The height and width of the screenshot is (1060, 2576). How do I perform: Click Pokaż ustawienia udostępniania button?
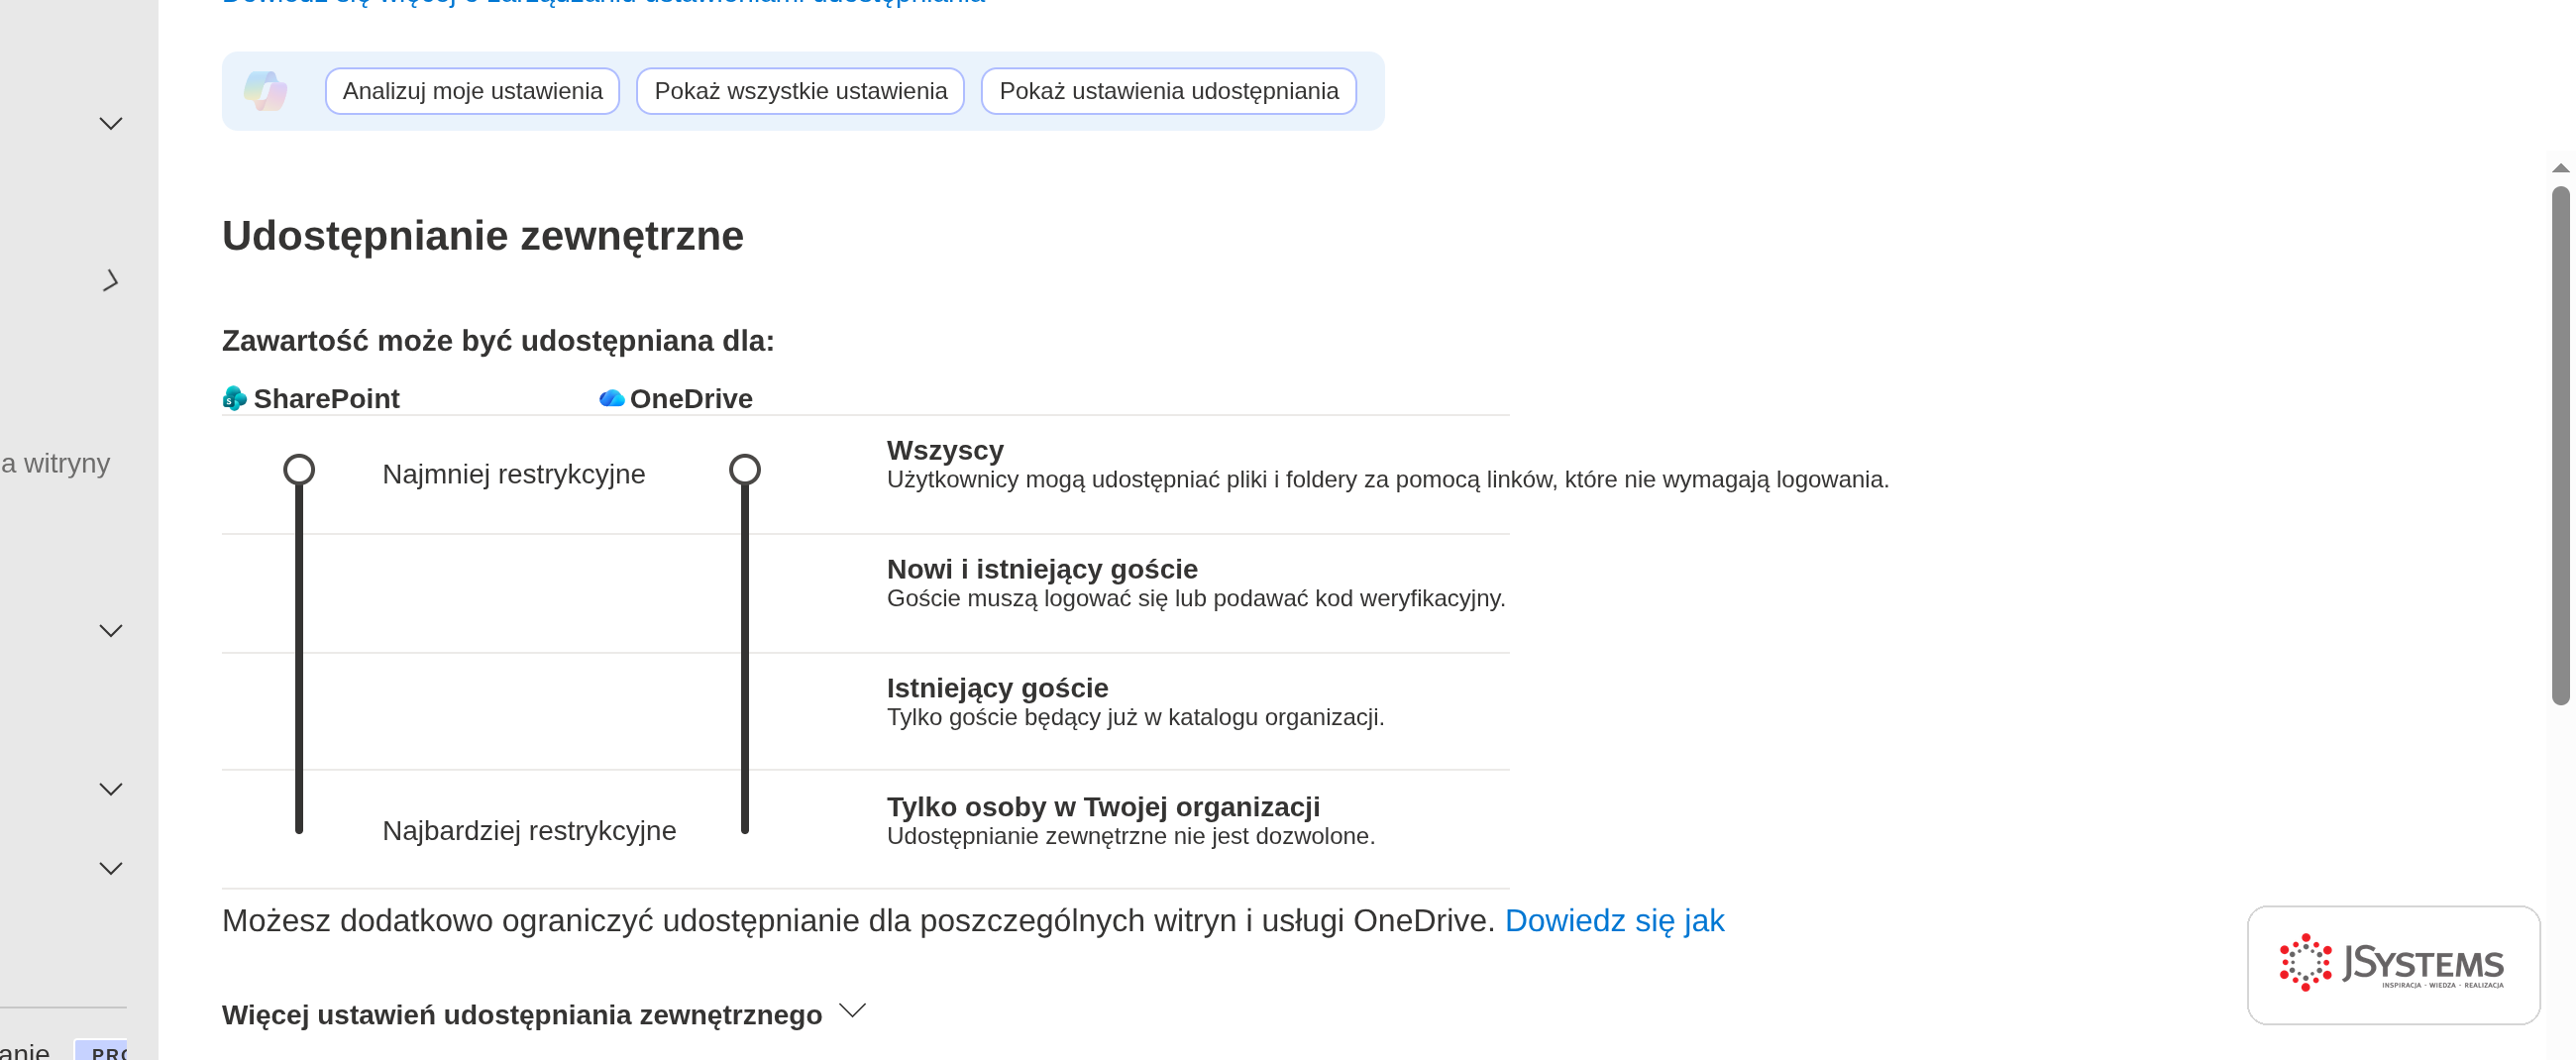(1168, 91)
